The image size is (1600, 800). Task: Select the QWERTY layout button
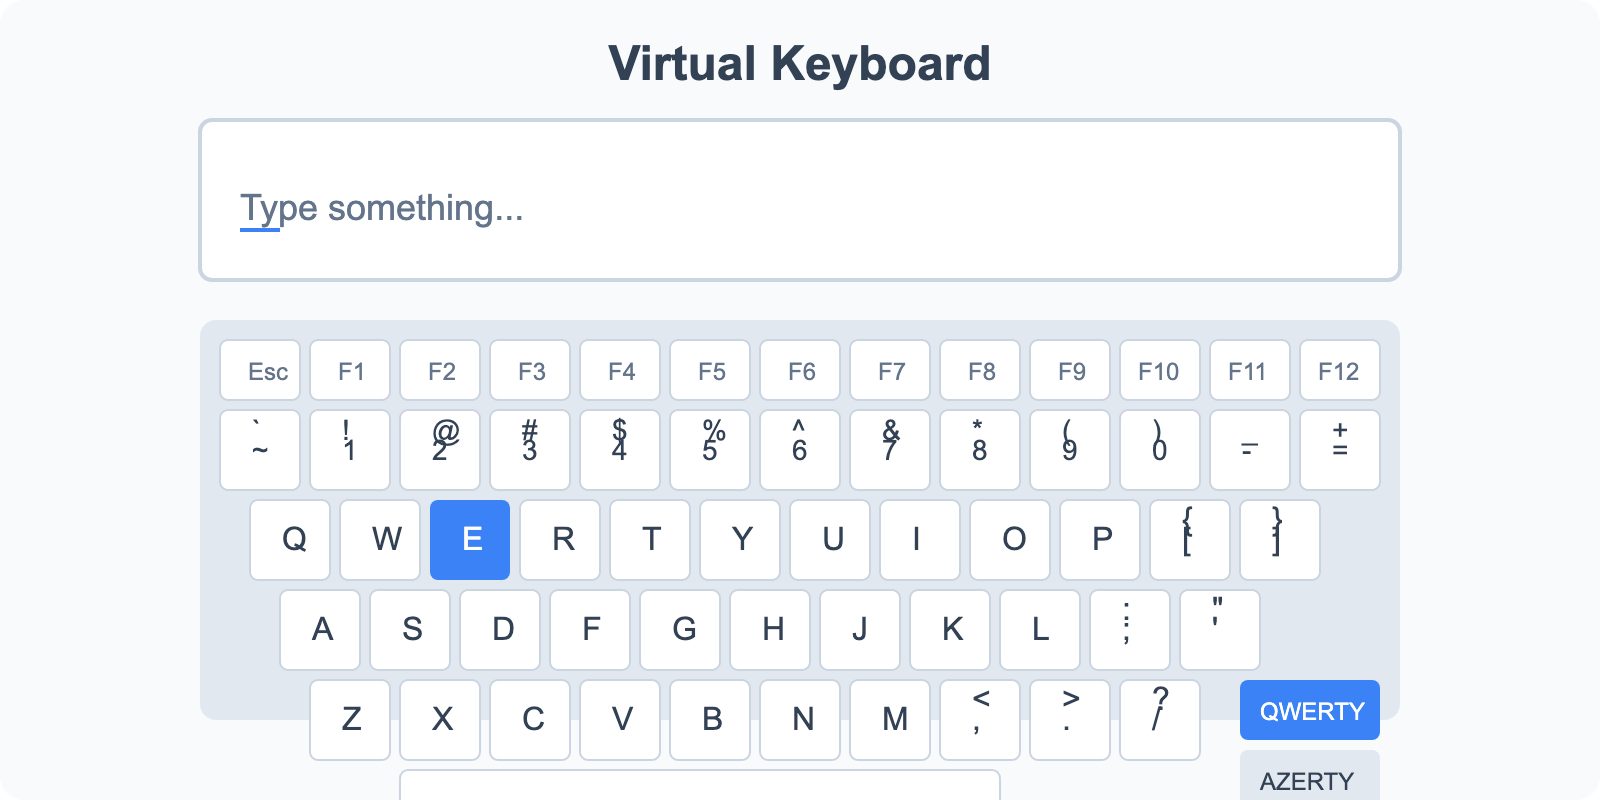(1309, 710)
